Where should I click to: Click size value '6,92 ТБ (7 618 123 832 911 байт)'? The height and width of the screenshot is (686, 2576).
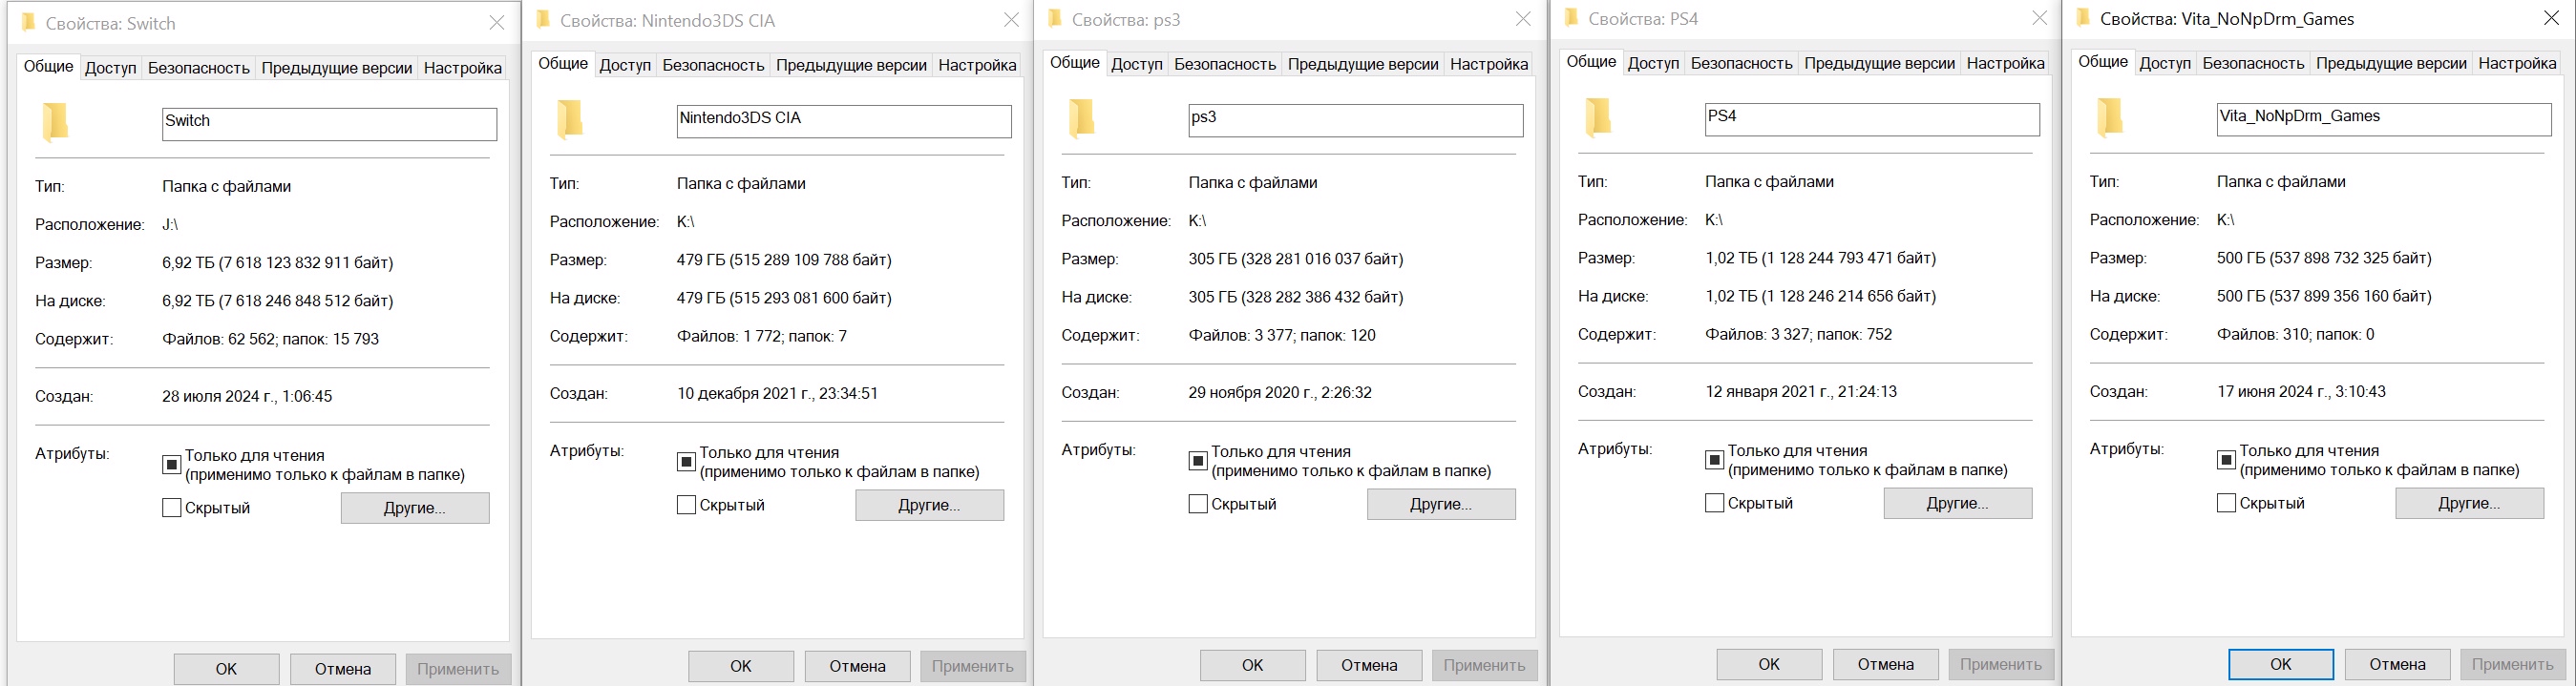pos(278,263)
